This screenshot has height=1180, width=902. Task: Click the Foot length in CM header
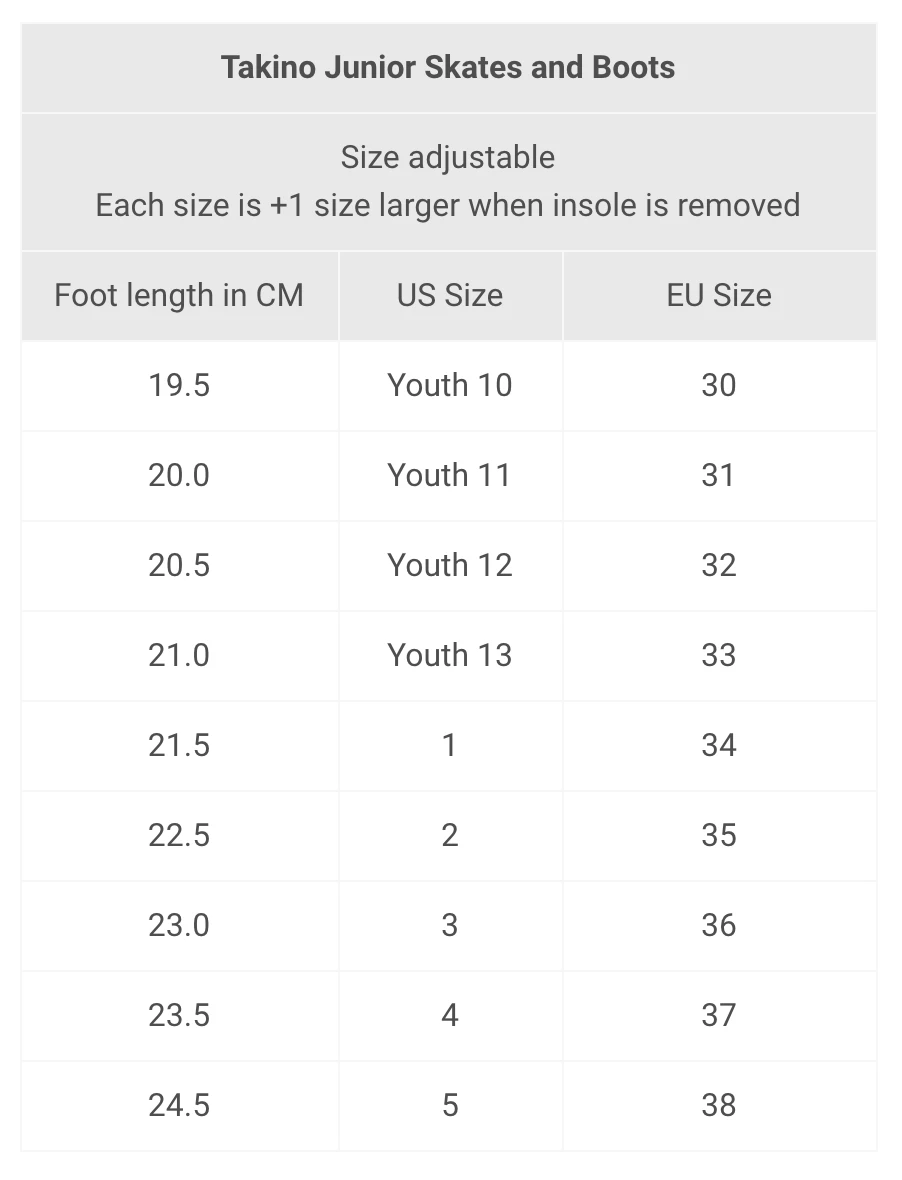179,295
